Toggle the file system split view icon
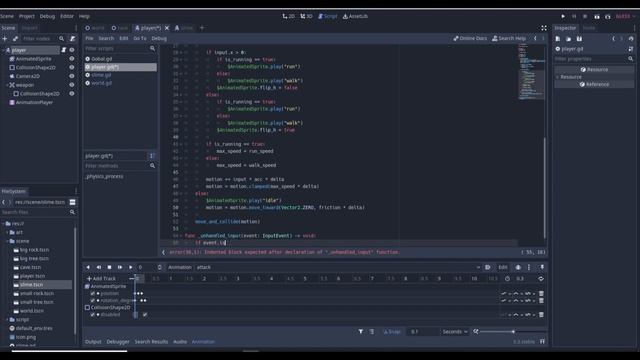Image resolution: width=640 pixels, height=360 pixels. click(x=72, y=202)
